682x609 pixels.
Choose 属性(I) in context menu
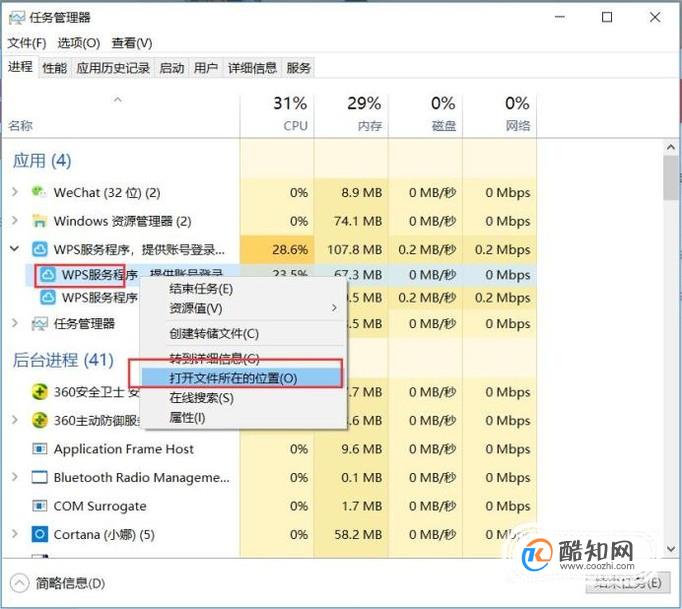(244, 418)
